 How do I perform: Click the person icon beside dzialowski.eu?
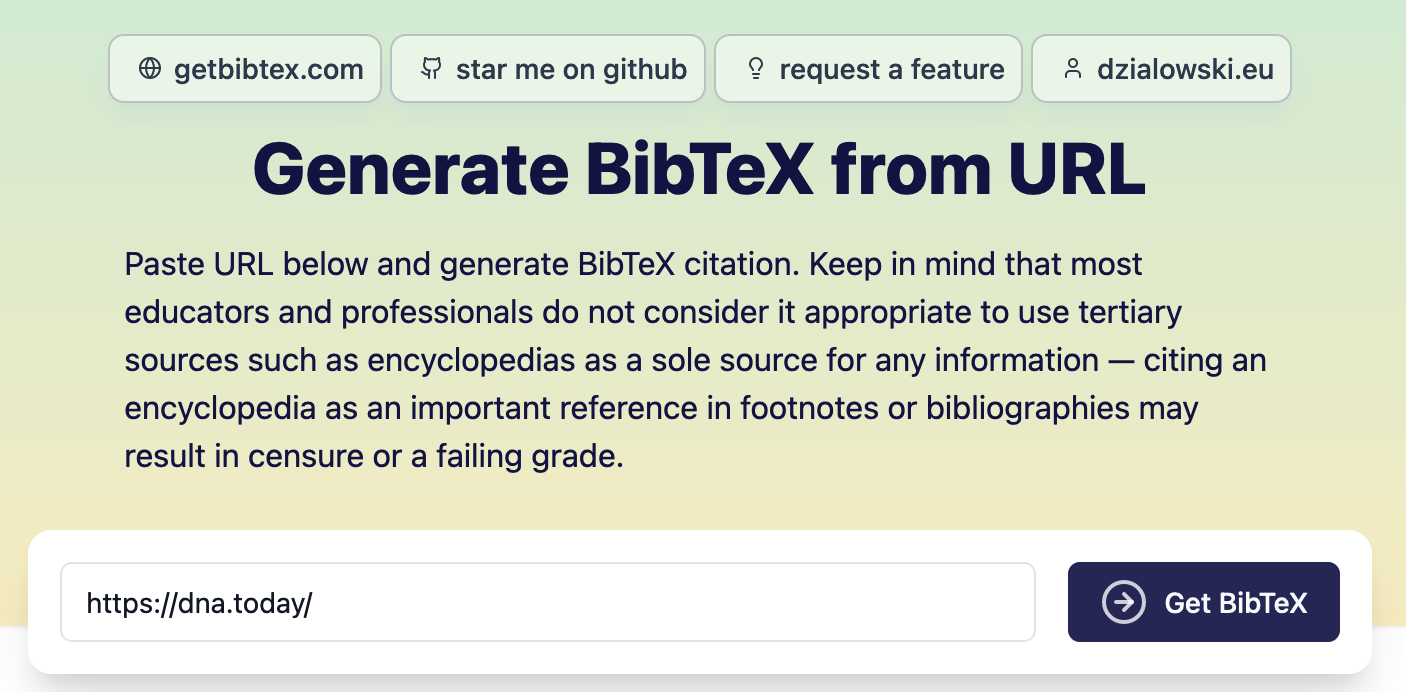coord(1073,69)
